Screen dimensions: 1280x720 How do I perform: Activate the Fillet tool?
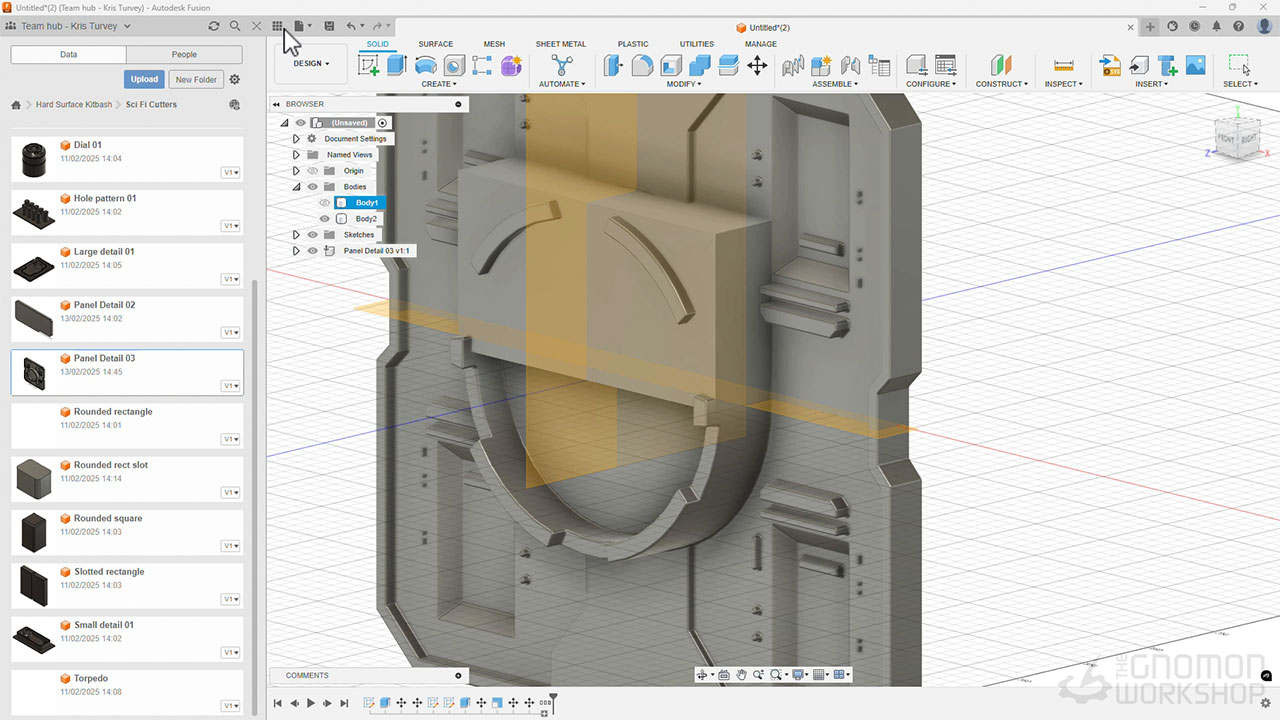(x=642, y=65)
